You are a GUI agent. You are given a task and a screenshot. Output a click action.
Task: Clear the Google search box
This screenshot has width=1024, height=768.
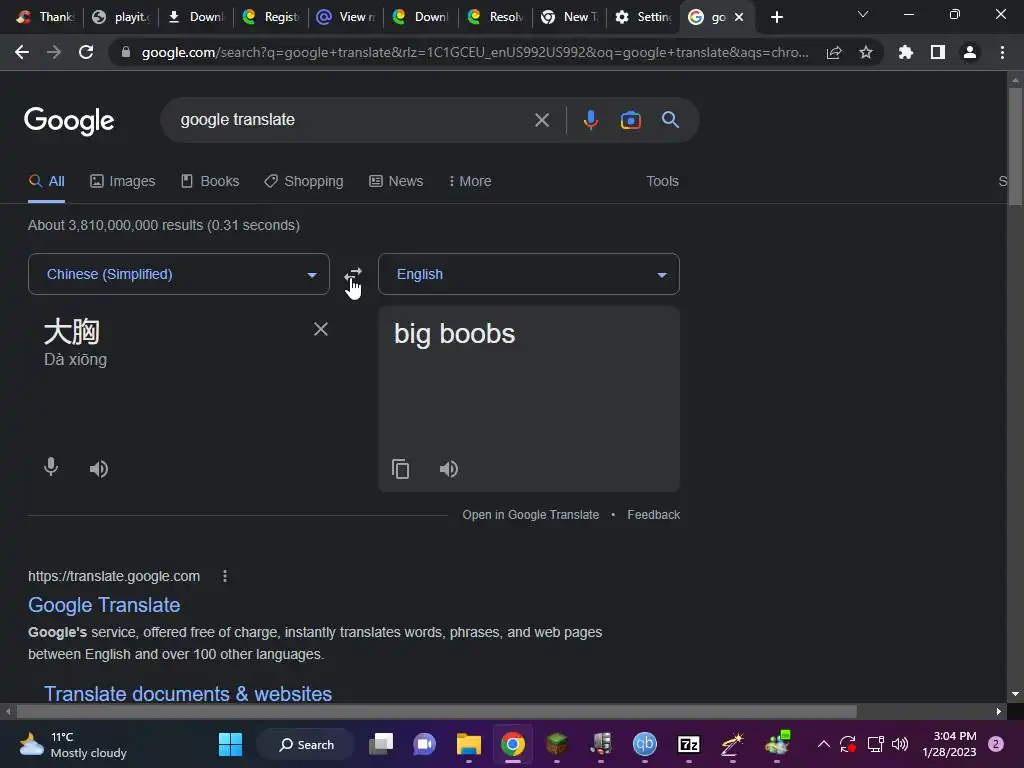(x=541, y=120)
